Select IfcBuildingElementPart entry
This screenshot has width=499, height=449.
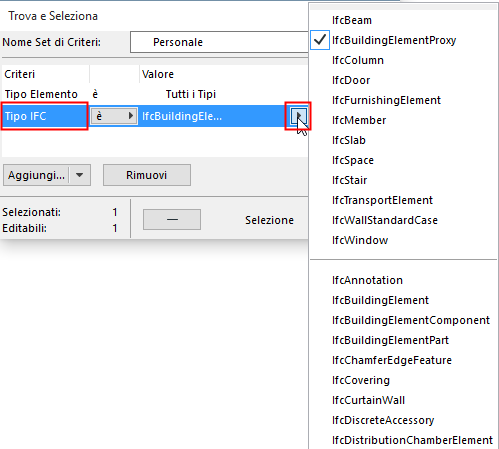403,340
